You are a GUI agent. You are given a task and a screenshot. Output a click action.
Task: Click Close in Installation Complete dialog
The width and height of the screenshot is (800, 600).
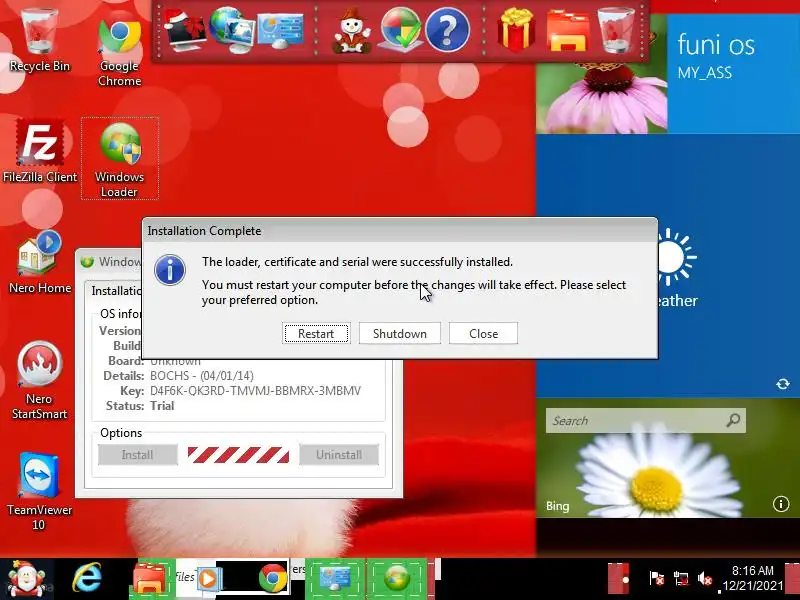coord(483,333)
